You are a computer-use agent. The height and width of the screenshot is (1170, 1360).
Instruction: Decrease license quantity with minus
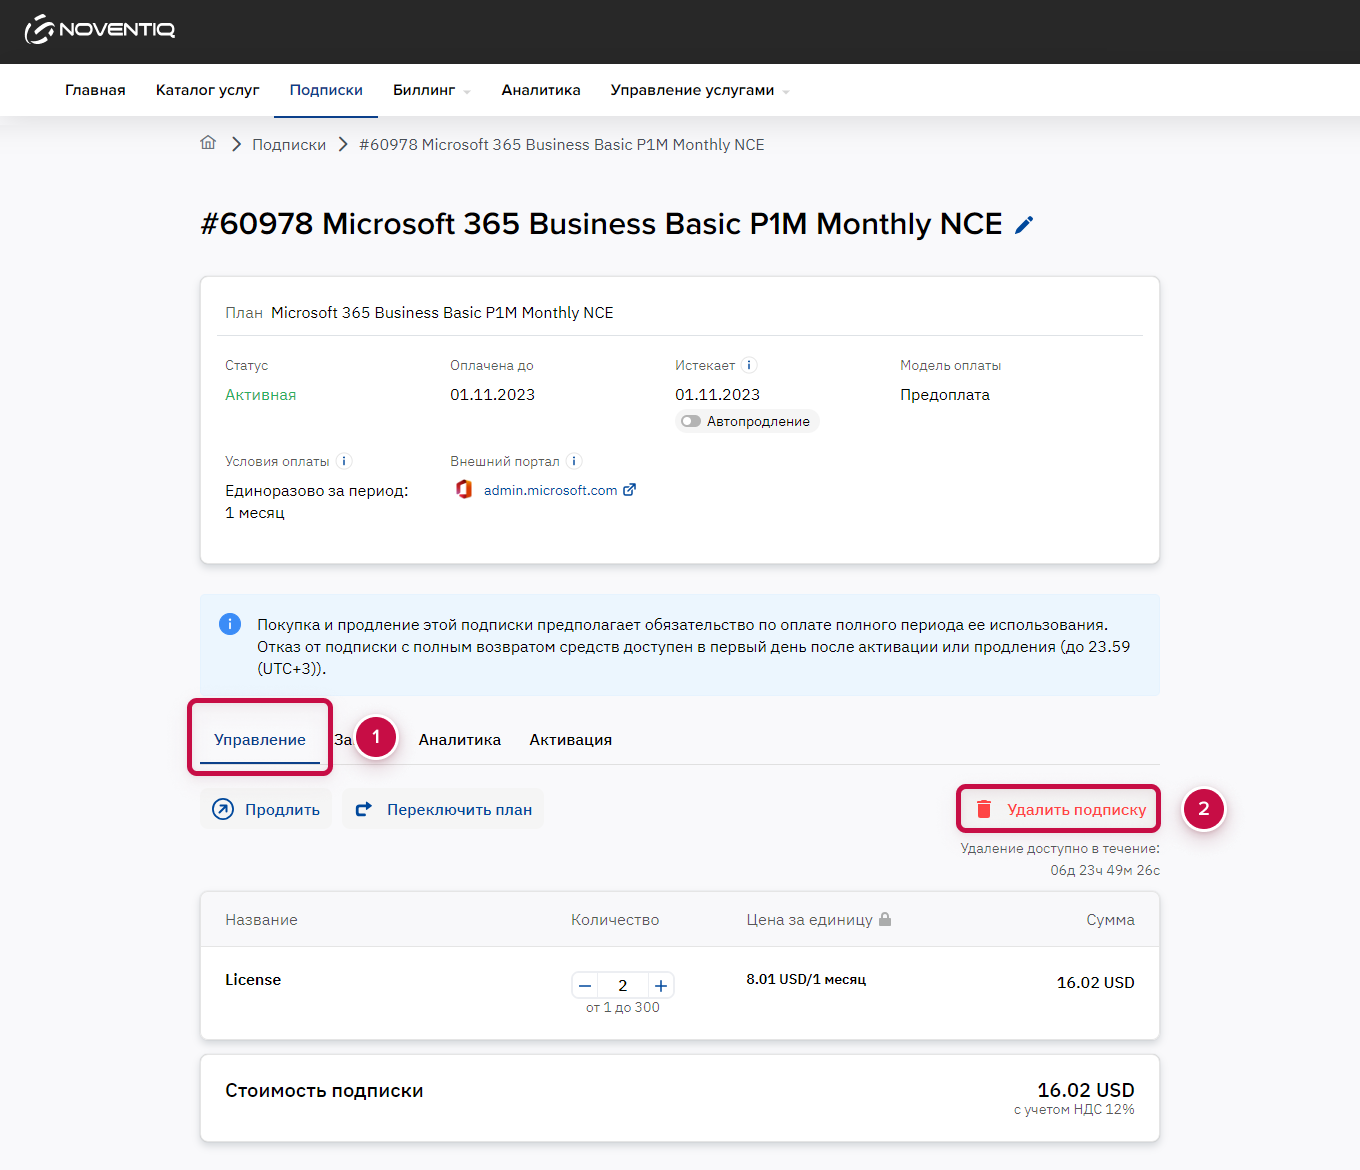(585, 985)
